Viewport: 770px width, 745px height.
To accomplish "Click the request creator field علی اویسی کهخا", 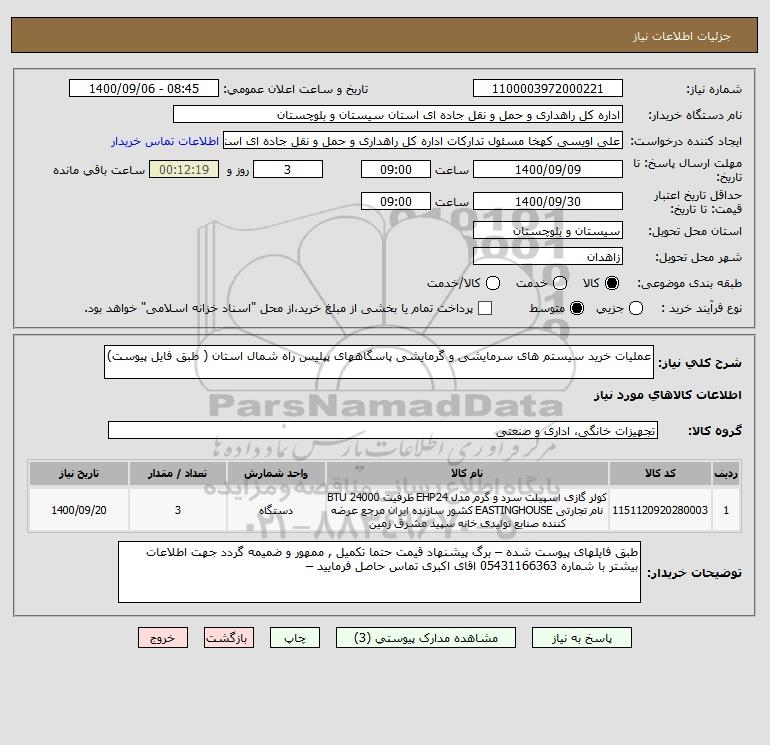I will [423, 141].
